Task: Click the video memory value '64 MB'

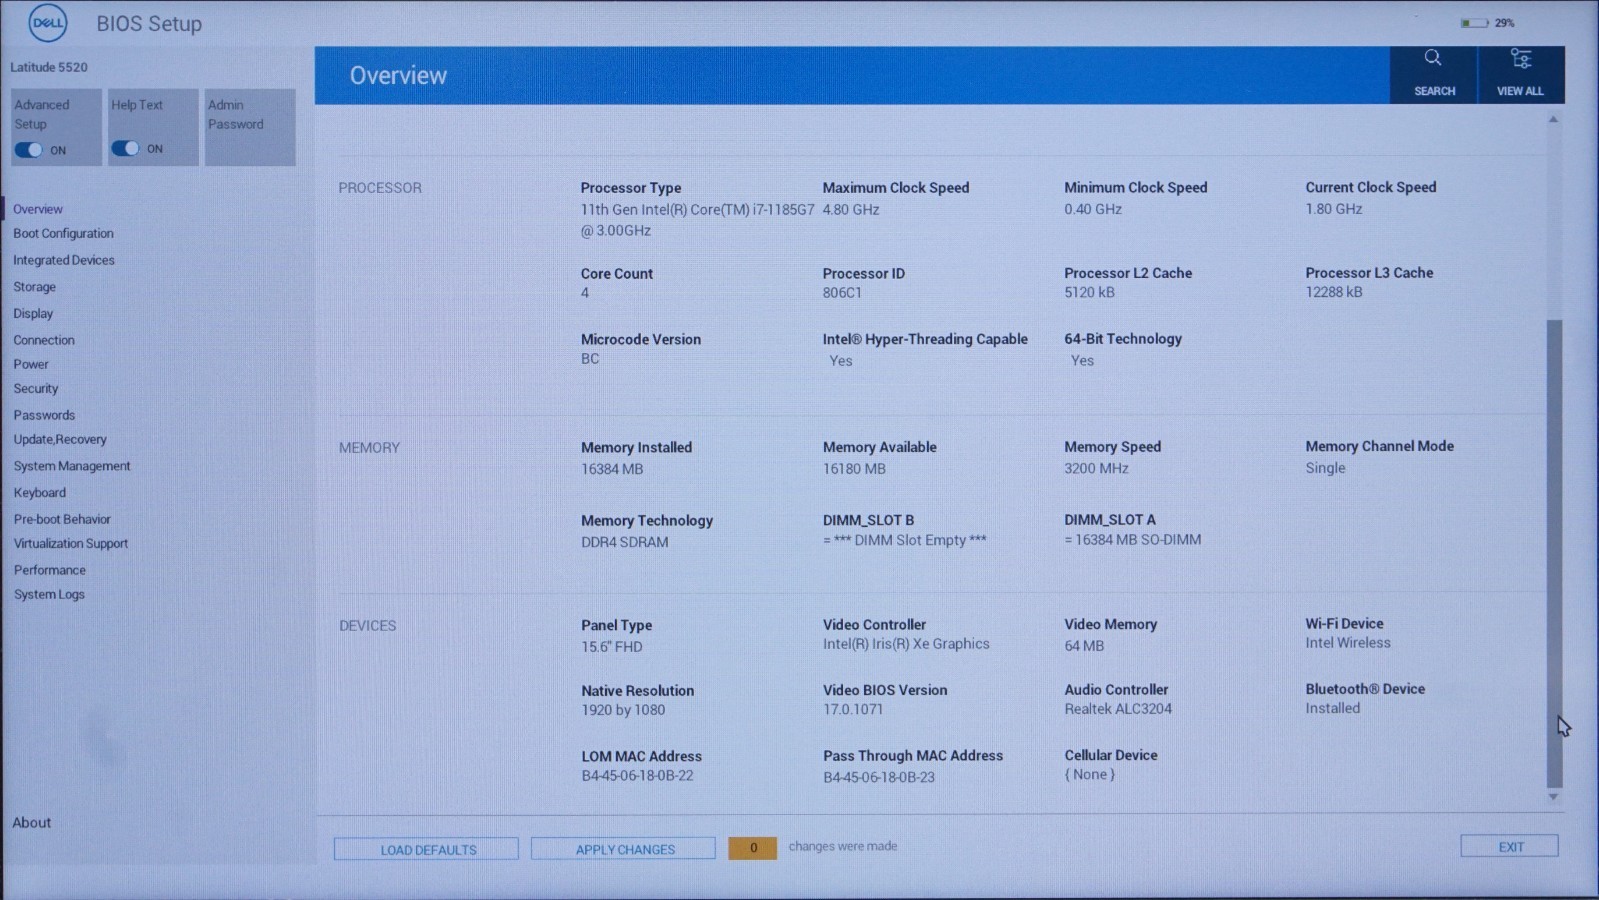Action: [1084, 646]
